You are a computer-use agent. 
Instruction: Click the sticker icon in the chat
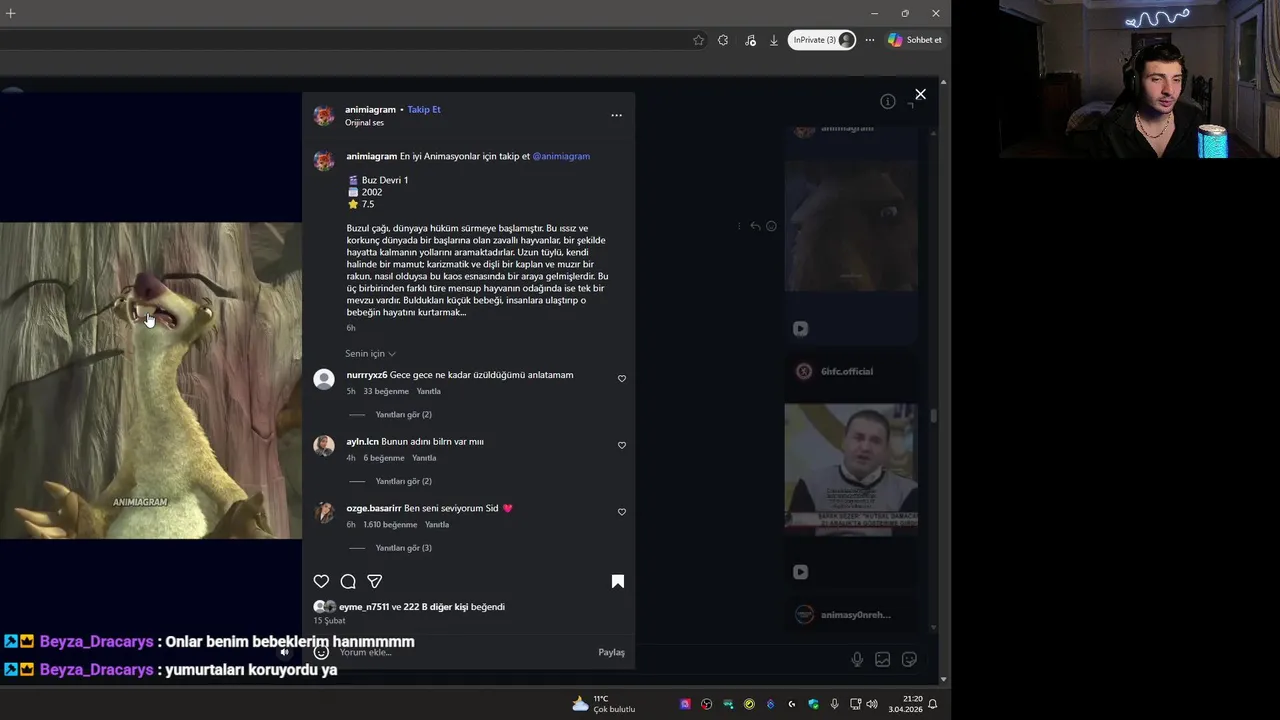pyautogui.click(x=909, y=659)
